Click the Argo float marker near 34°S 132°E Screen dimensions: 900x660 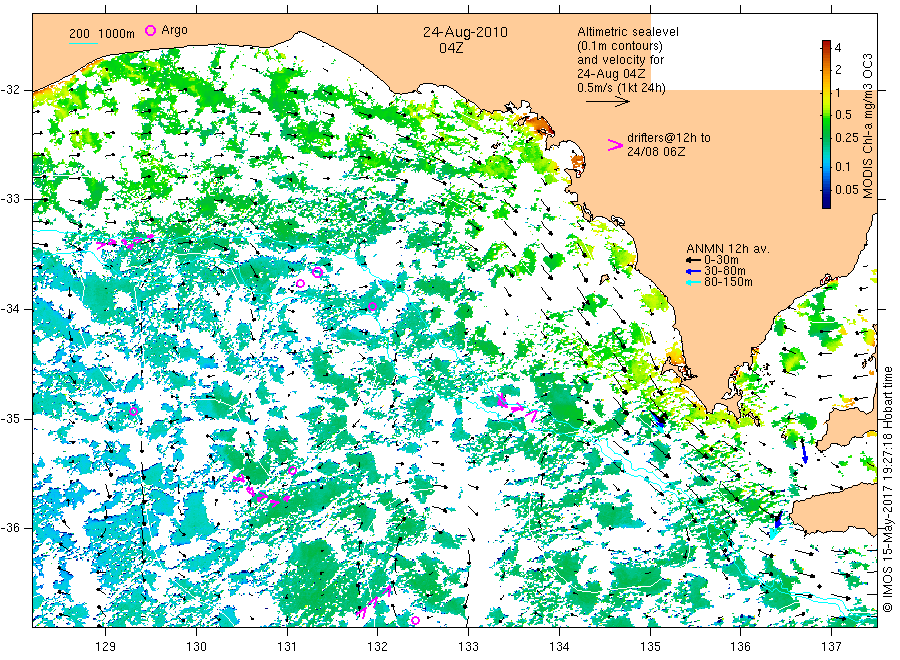[372, 306]
